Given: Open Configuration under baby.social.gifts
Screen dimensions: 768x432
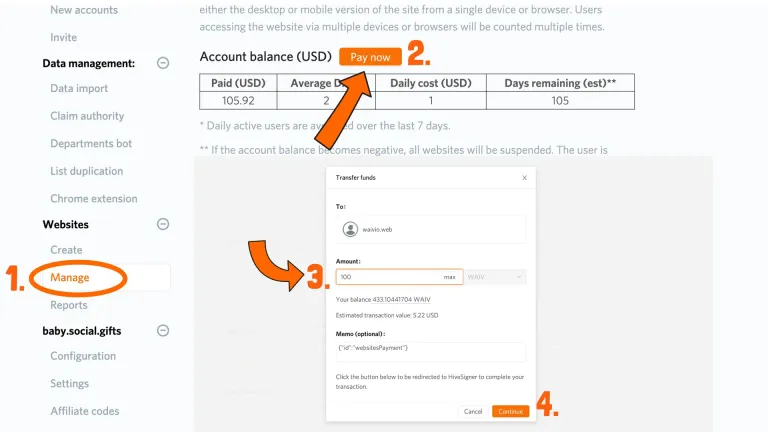Looking at the screenshot, I should [83, 356].
